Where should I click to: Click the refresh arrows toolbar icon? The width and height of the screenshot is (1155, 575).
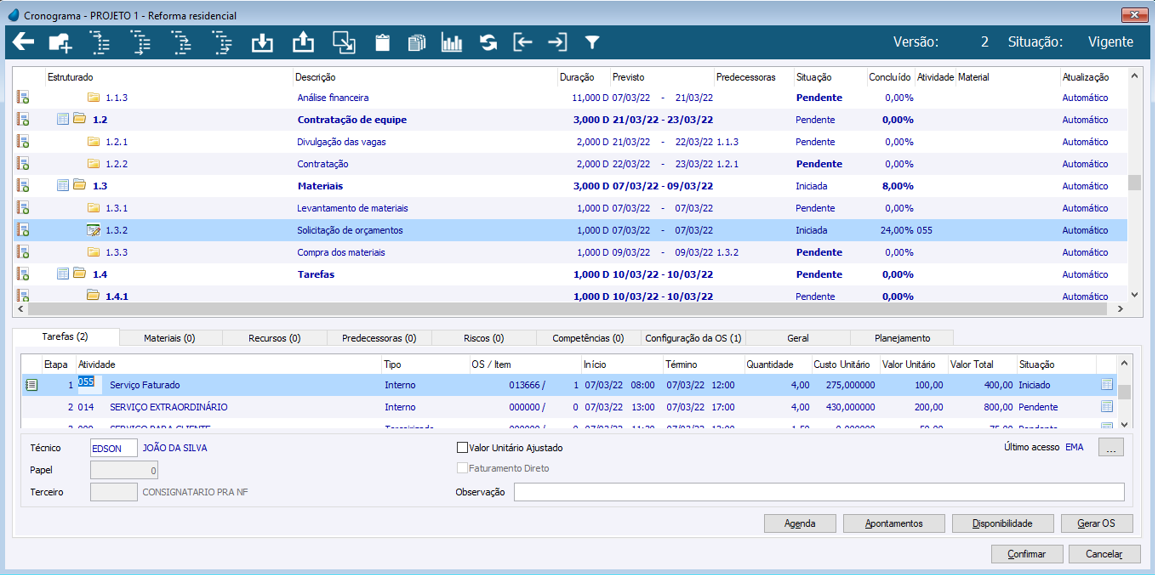click(488, 43)
